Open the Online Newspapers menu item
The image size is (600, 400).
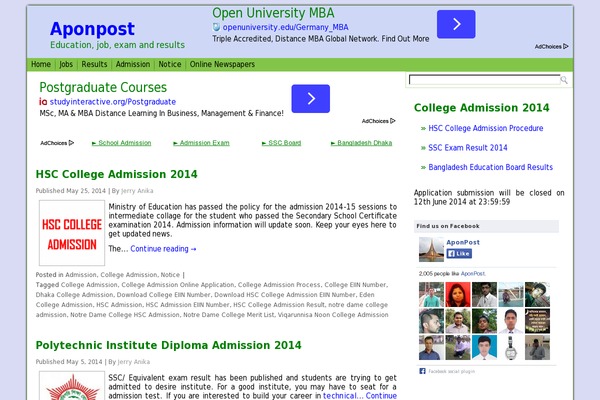point(222,64)
